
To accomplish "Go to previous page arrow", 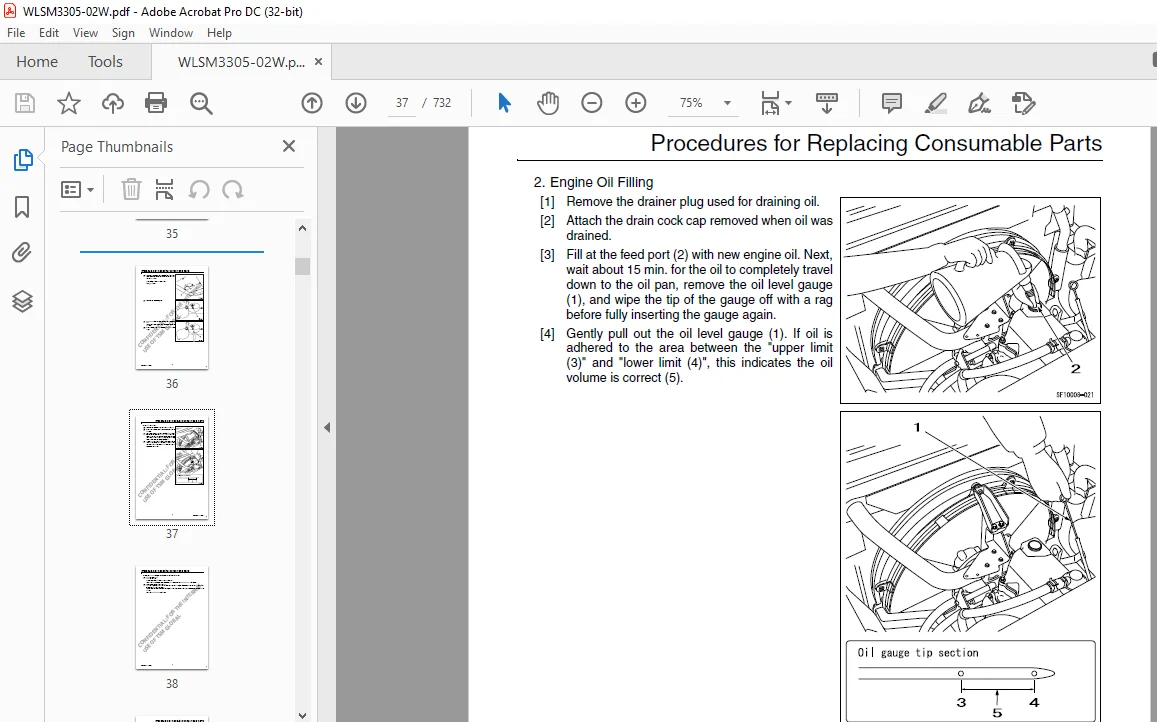I will [312, 103].
